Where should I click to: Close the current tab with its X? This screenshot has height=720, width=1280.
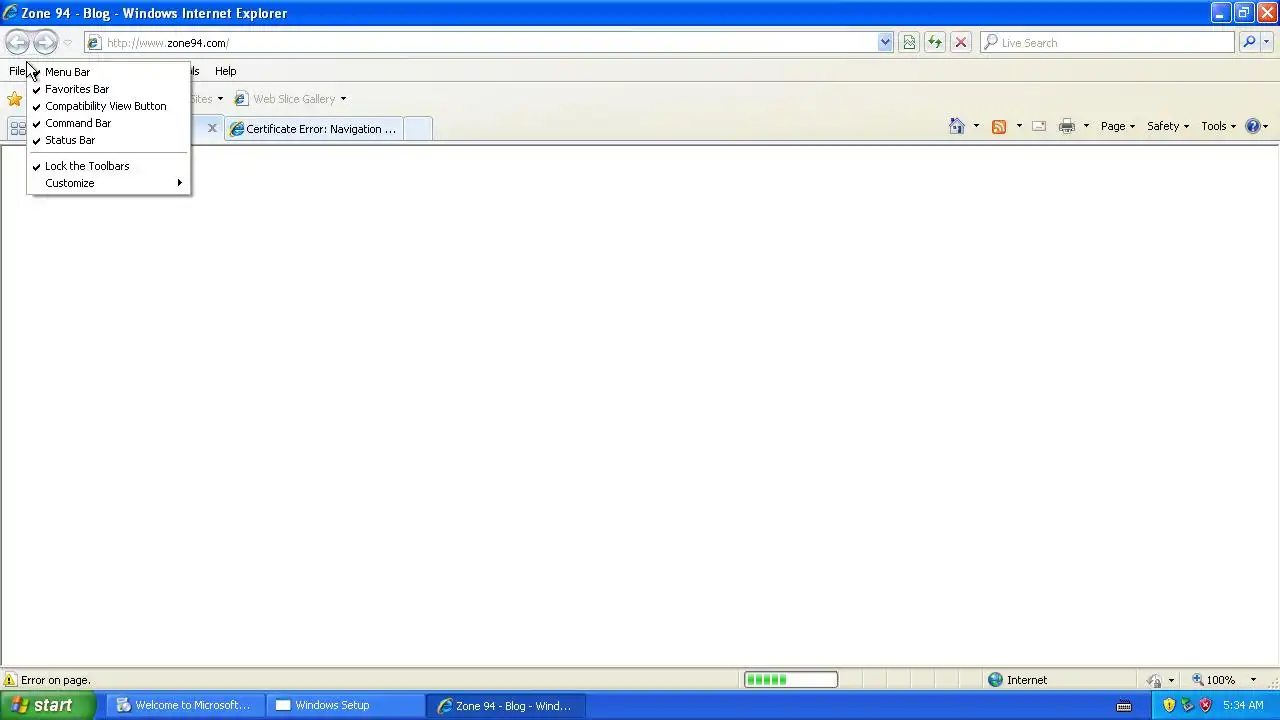click(x=212, y=128)
